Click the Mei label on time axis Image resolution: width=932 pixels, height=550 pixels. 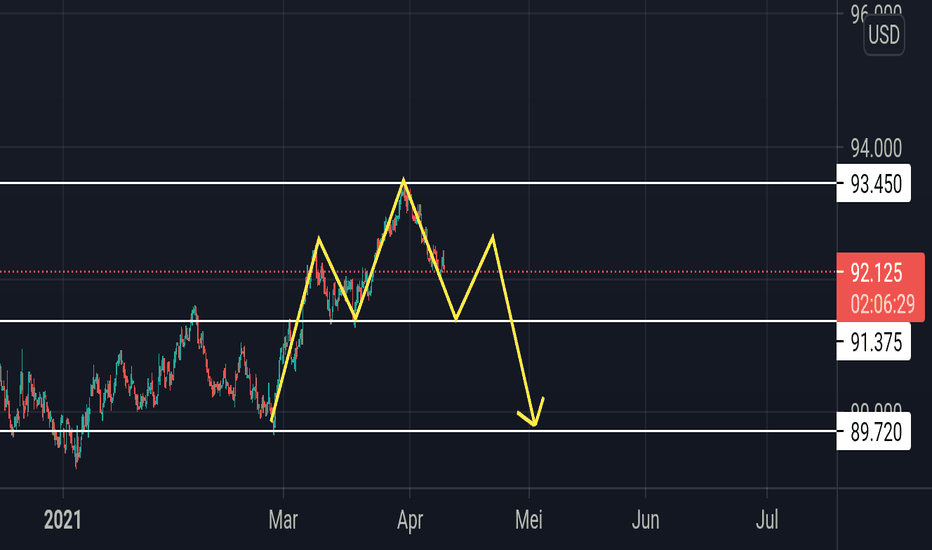tap(529, 520)
